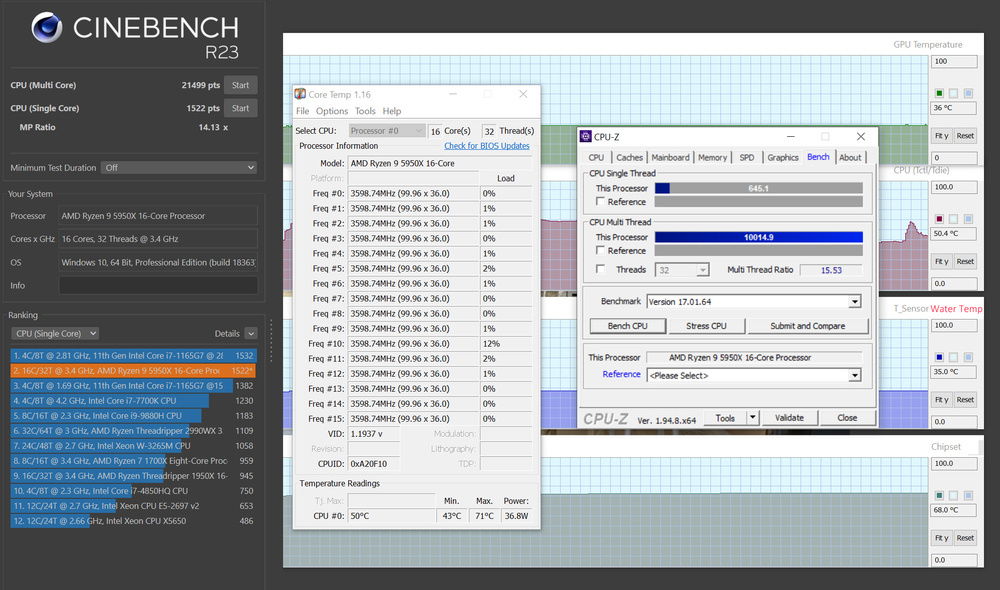Open the arrow next to CPU-Z Tools button
Screen dimensions: 1000x590
(753, 418)
